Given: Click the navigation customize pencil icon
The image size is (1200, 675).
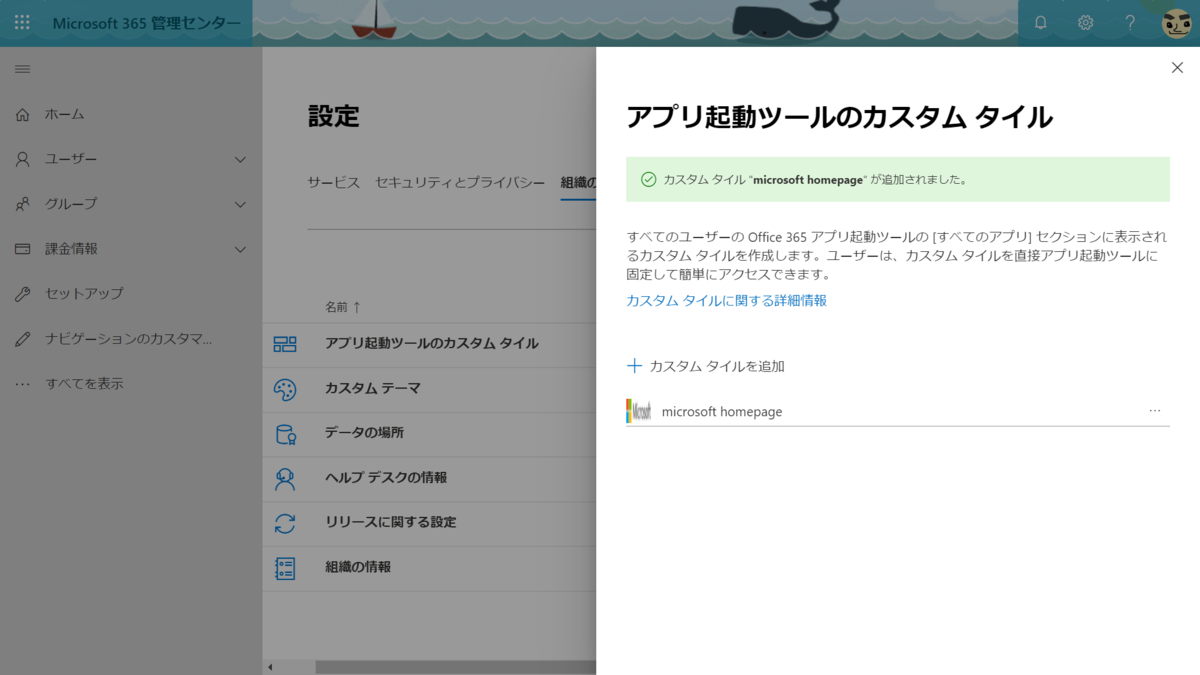Looking at the screenshot, I should point(23,339).
